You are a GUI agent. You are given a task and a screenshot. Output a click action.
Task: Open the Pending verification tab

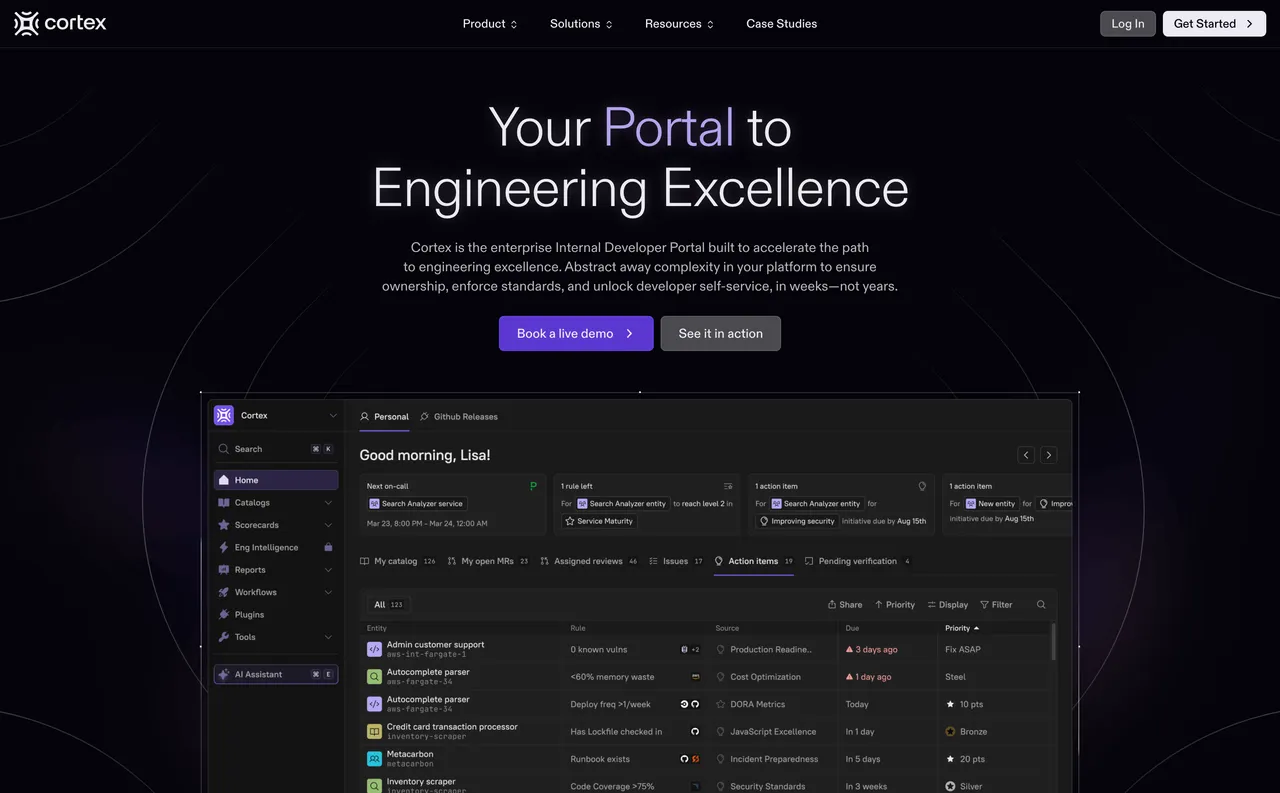click(x=855, y=561)
